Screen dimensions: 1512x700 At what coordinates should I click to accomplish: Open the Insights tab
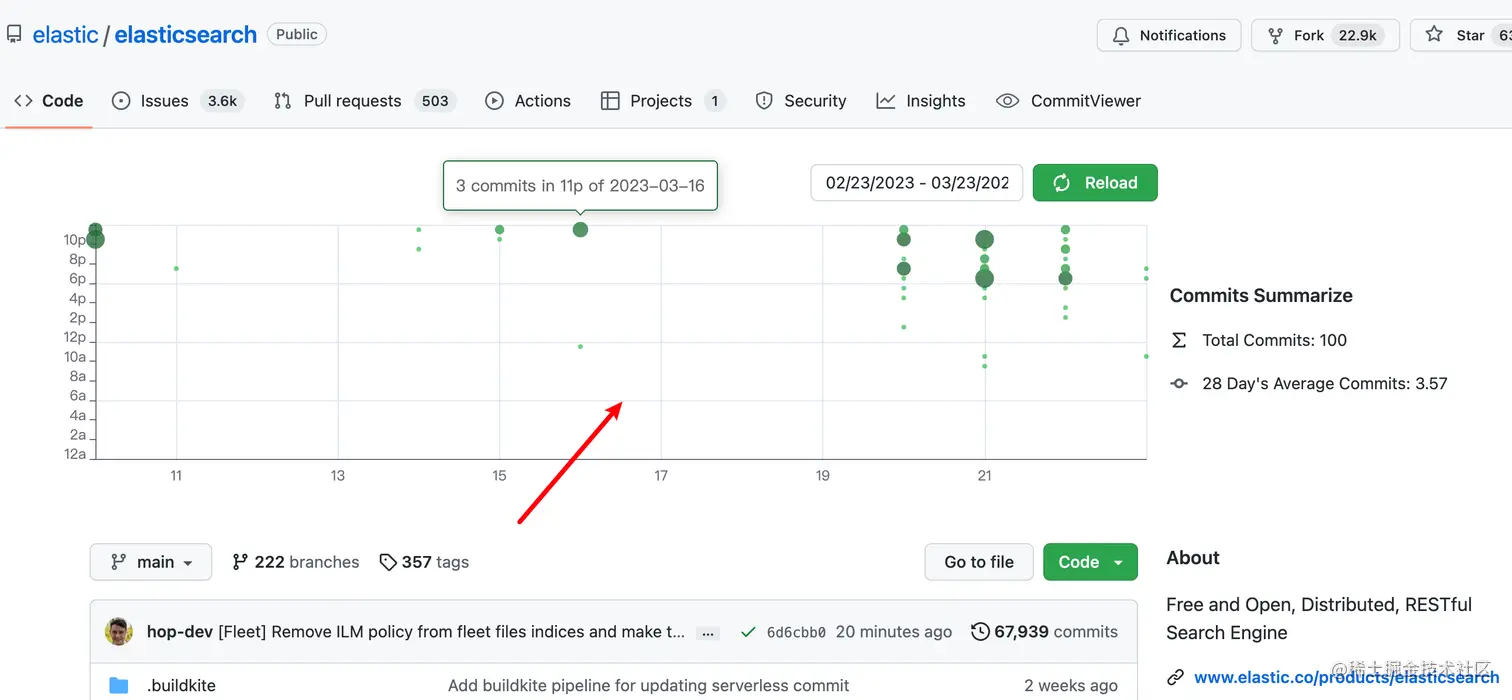(921, 101)
